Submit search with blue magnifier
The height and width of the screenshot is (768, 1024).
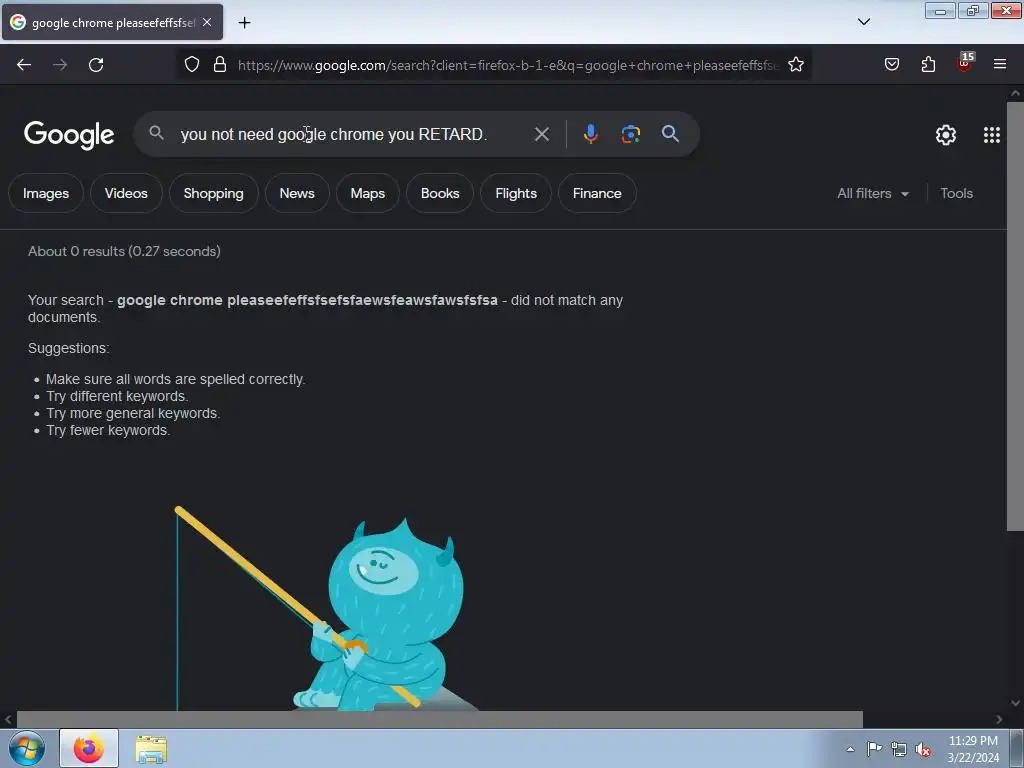pos(670,134)
